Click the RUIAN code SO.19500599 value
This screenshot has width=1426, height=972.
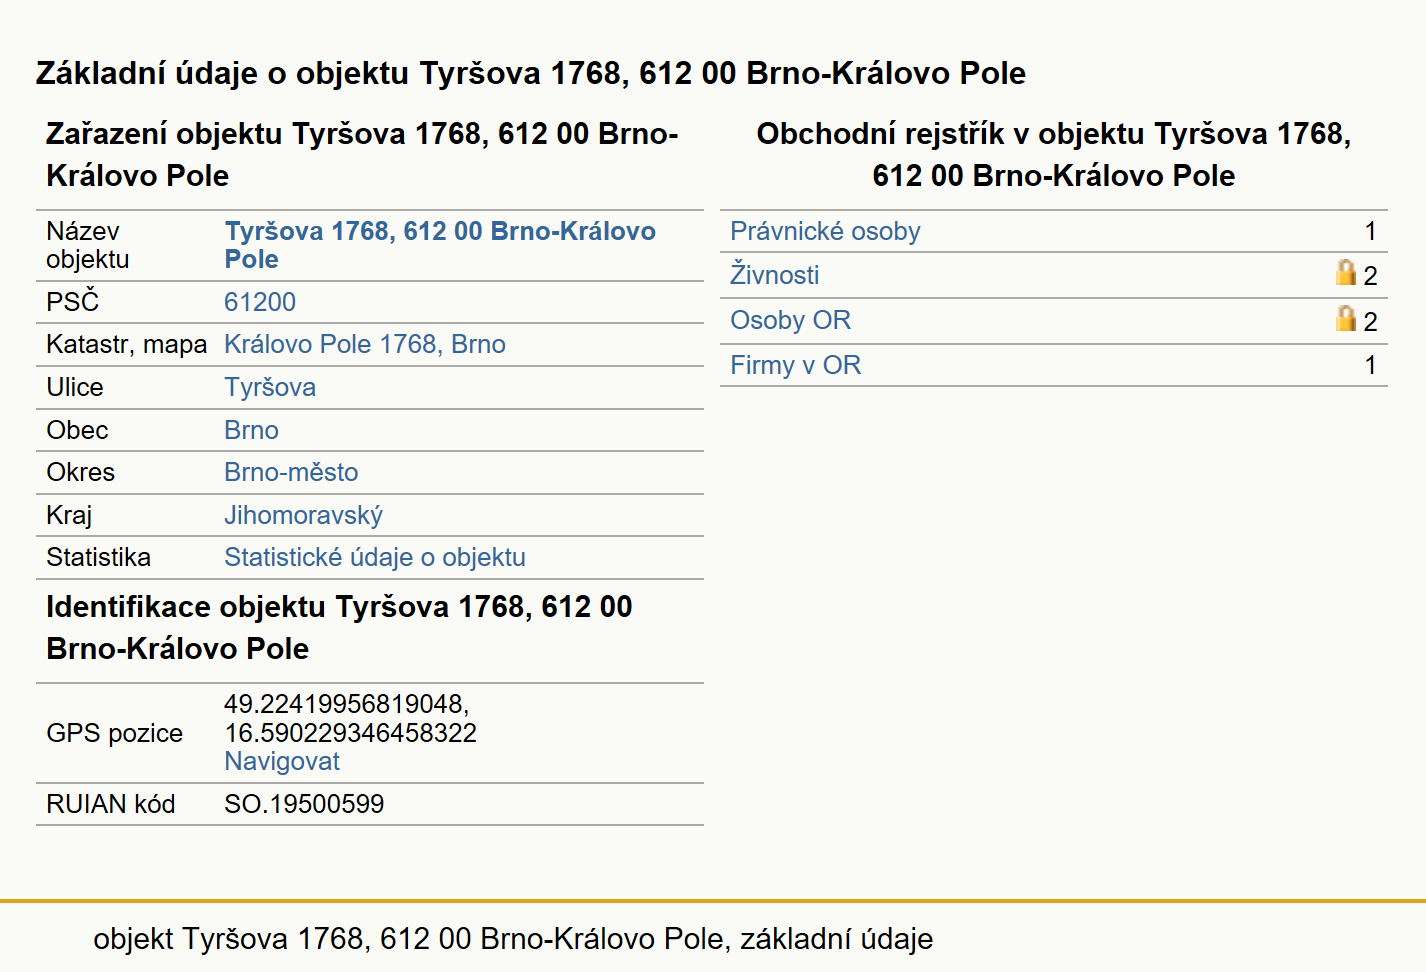[304, 804]
